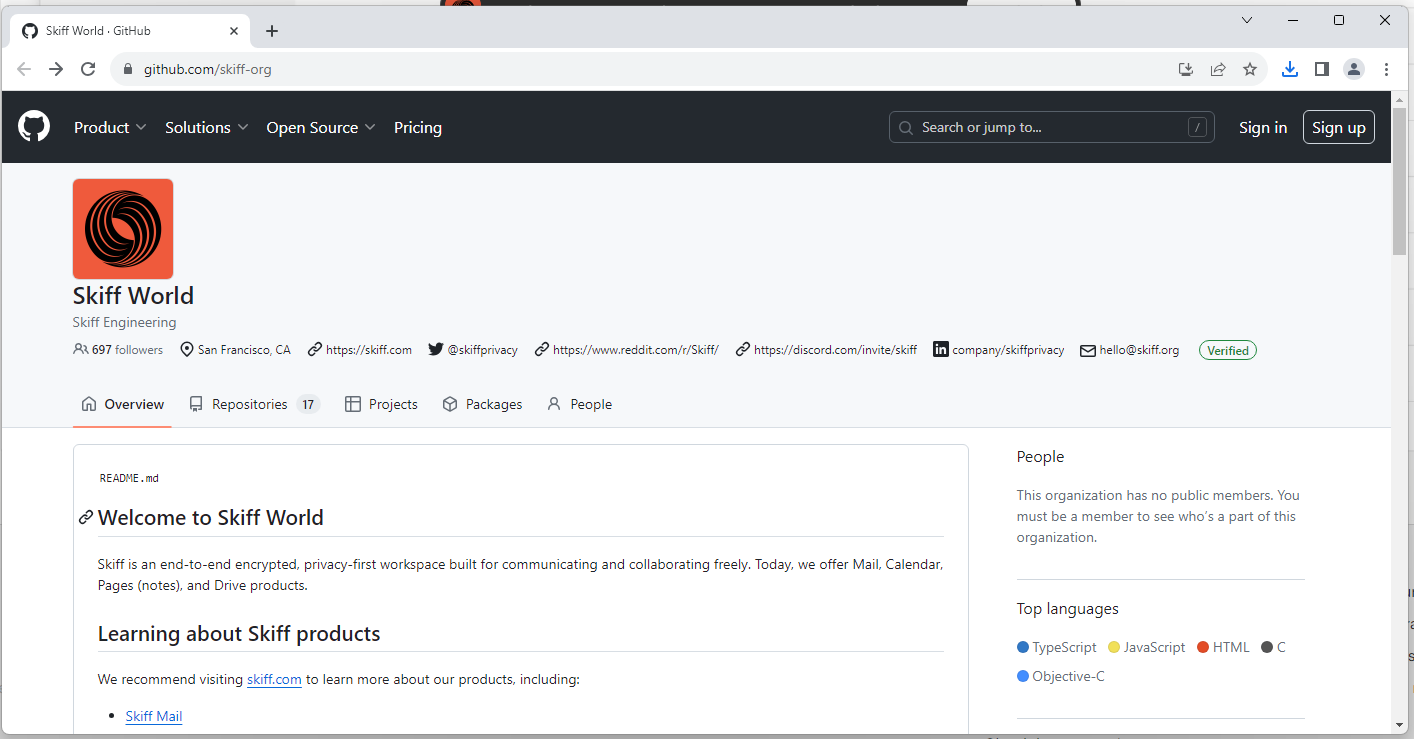Click the browser back arrow
This screenshot has height=739, width=1414.
click(x=24, y=69)
